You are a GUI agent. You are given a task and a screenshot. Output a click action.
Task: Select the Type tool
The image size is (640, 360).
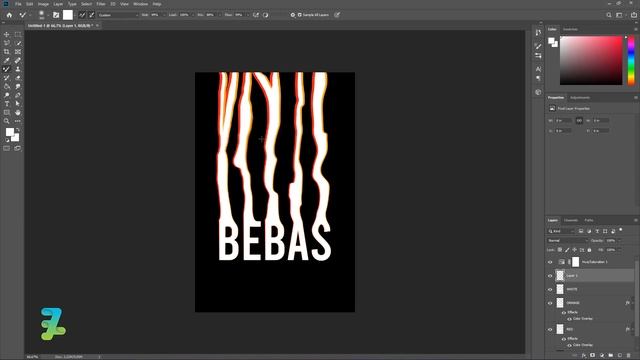[x=7, y=104]
